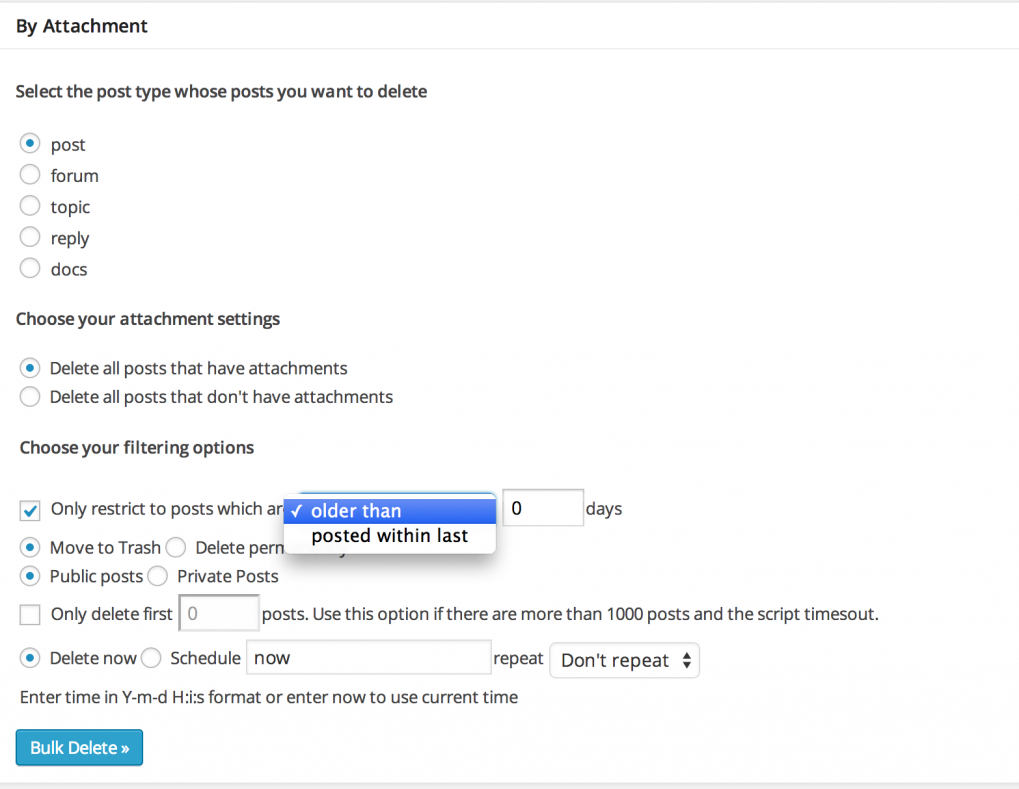Select "Delete permanently" option
The image size is (1019, 789).
[175, 548]
